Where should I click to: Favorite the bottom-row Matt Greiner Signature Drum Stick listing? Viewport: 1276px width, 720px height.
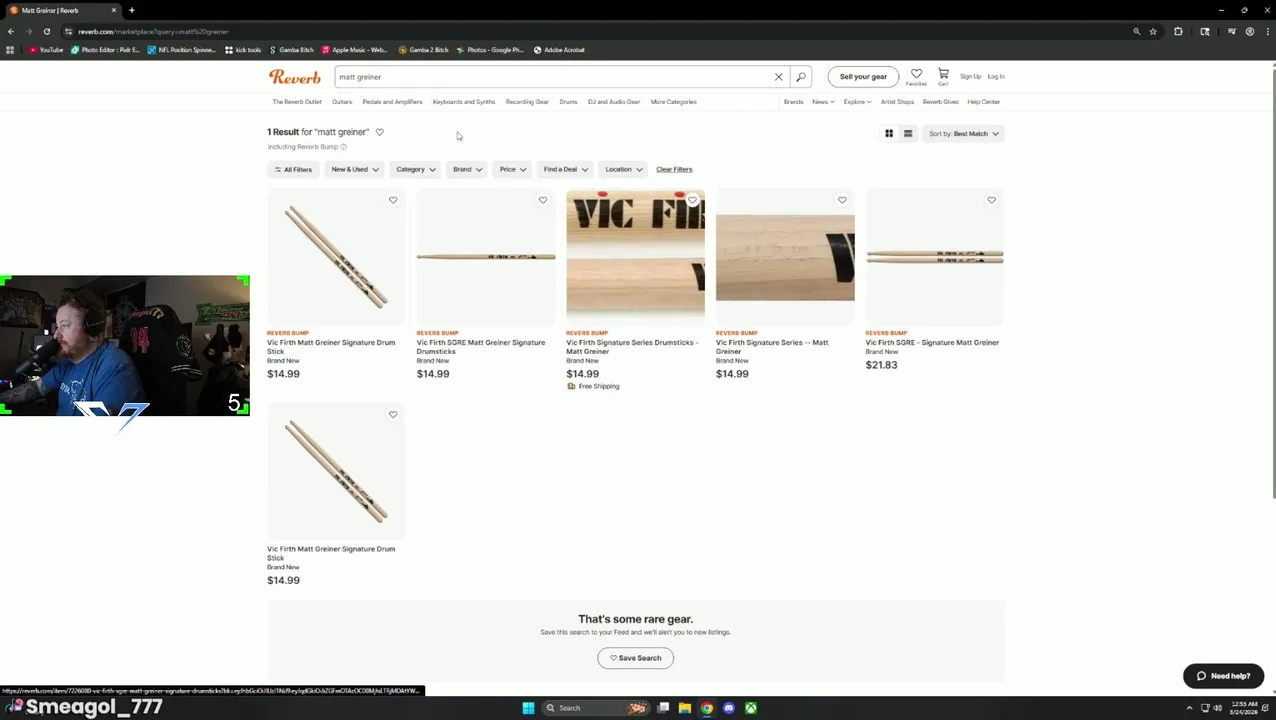(x=393, y=414)
